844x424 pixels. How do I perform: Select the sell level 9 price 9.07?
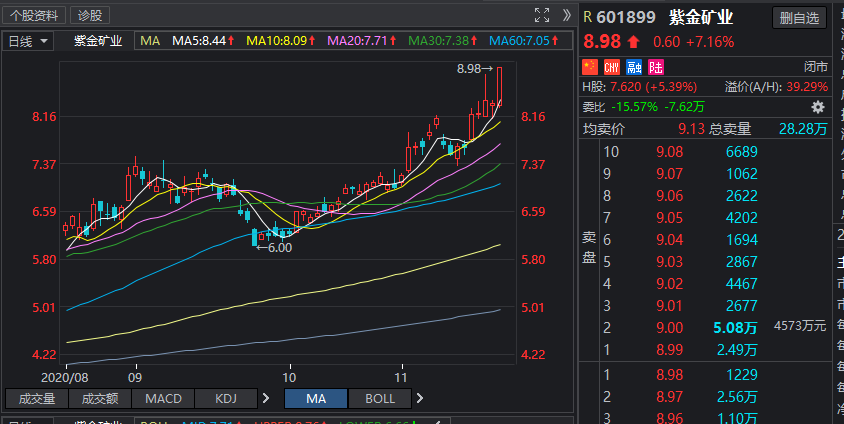(x=670, y=174)
